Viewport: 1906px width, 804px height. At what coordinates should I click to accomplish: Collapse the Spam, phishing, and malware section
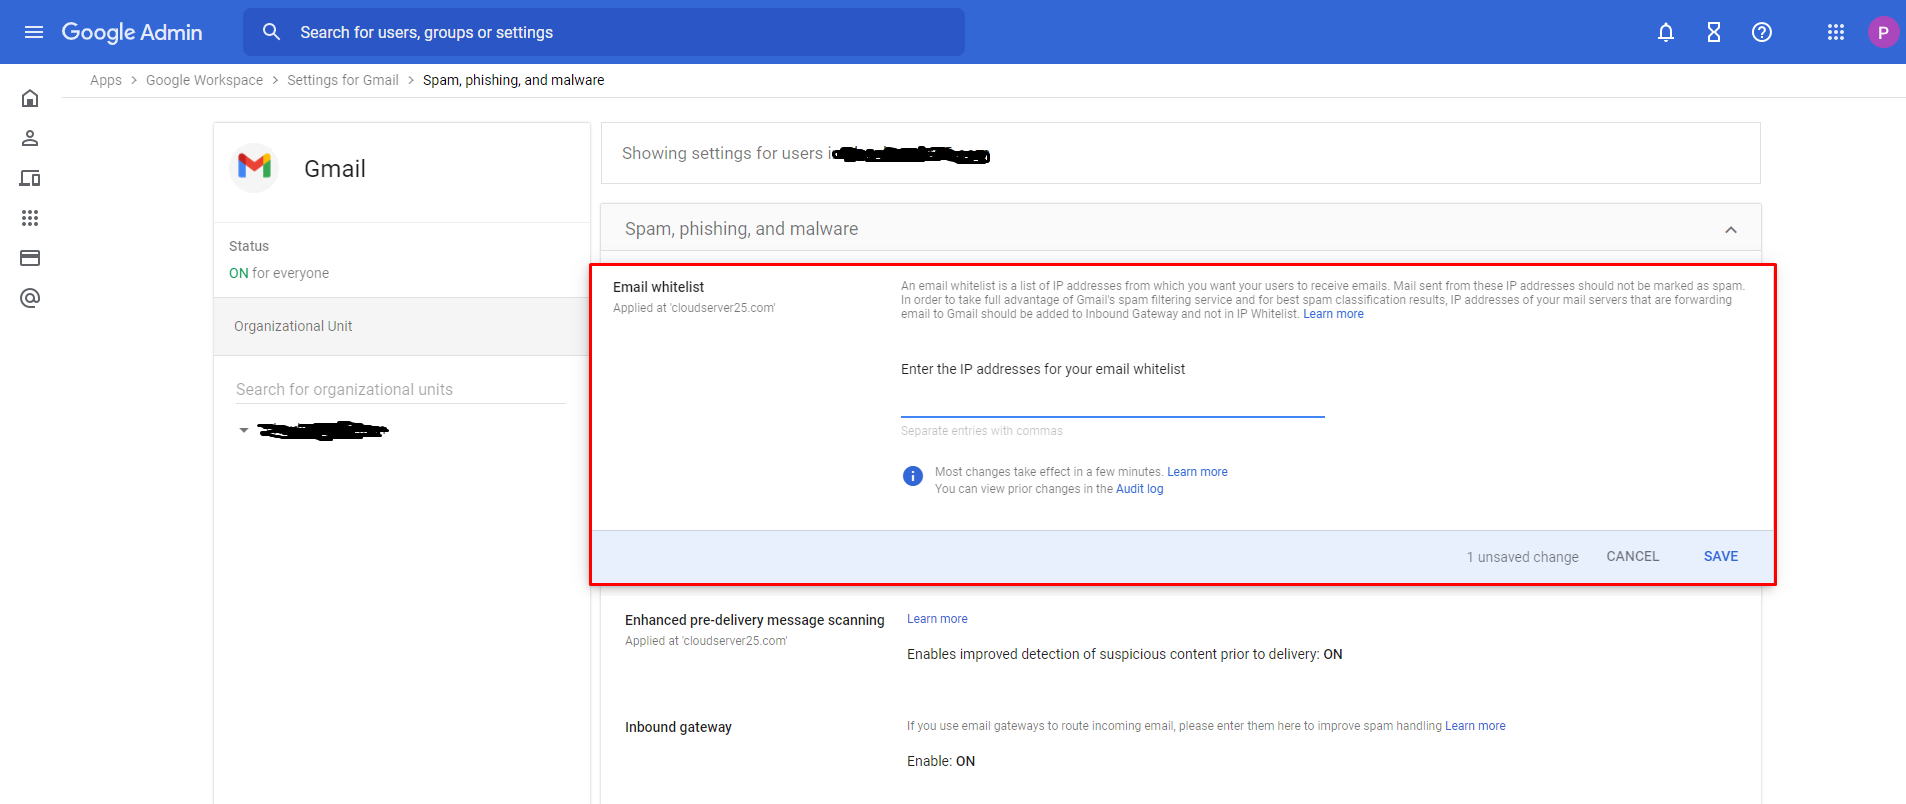point(1731,229)
